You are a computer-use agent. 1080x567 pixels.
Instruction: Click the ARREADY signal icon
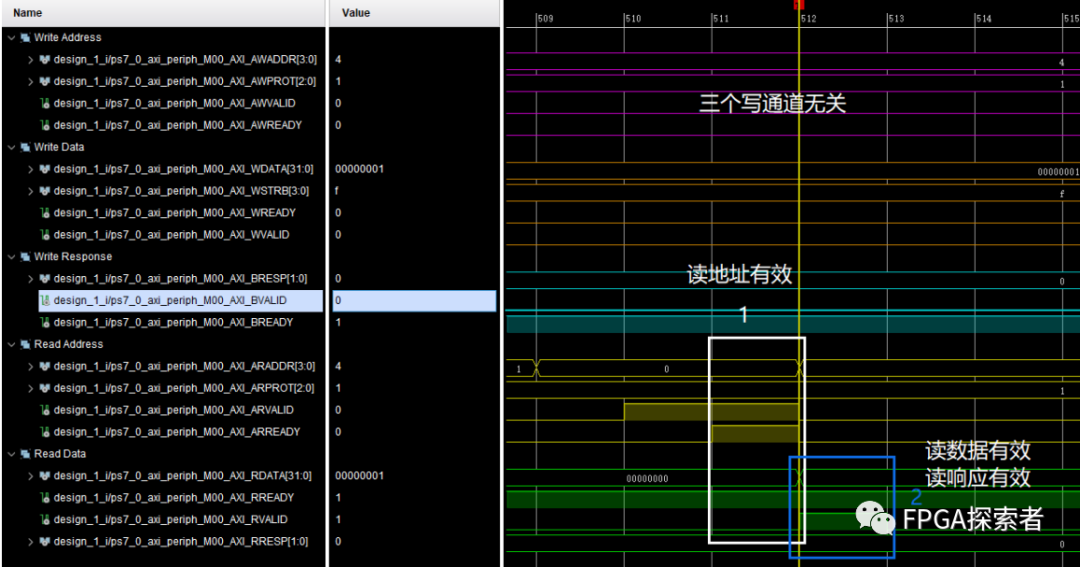point(45,432)
